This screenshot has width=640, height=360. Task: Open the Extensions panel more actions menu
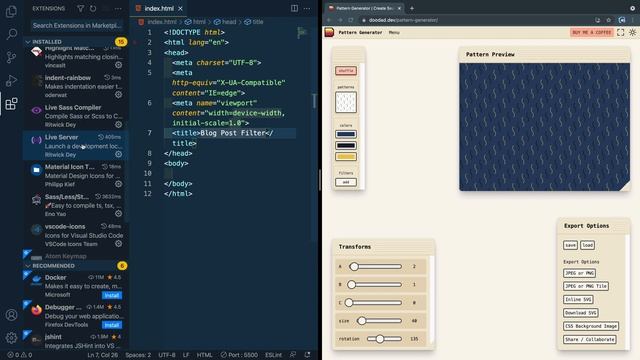(x=118, y=8)
